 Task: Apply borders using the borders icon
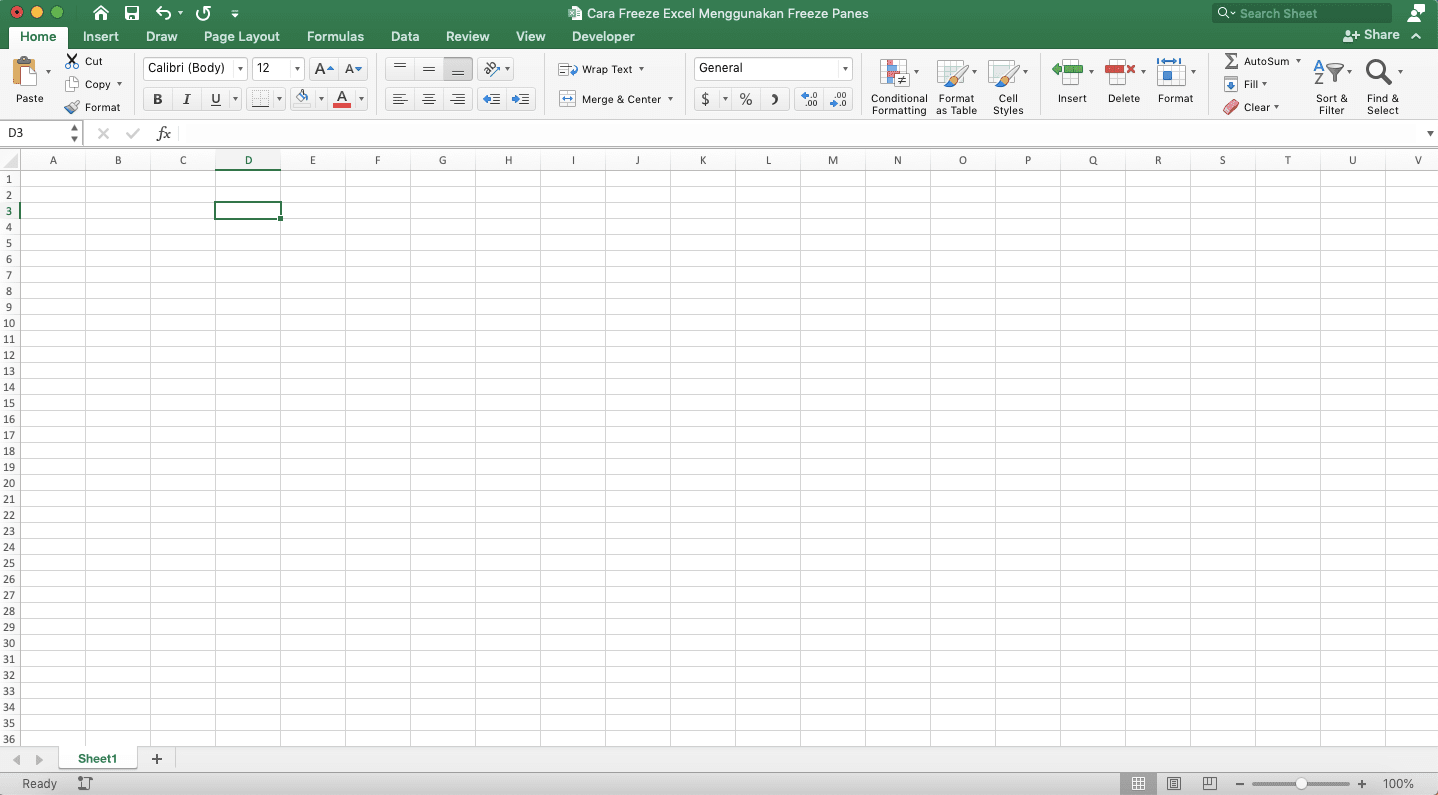coord(260,99)
